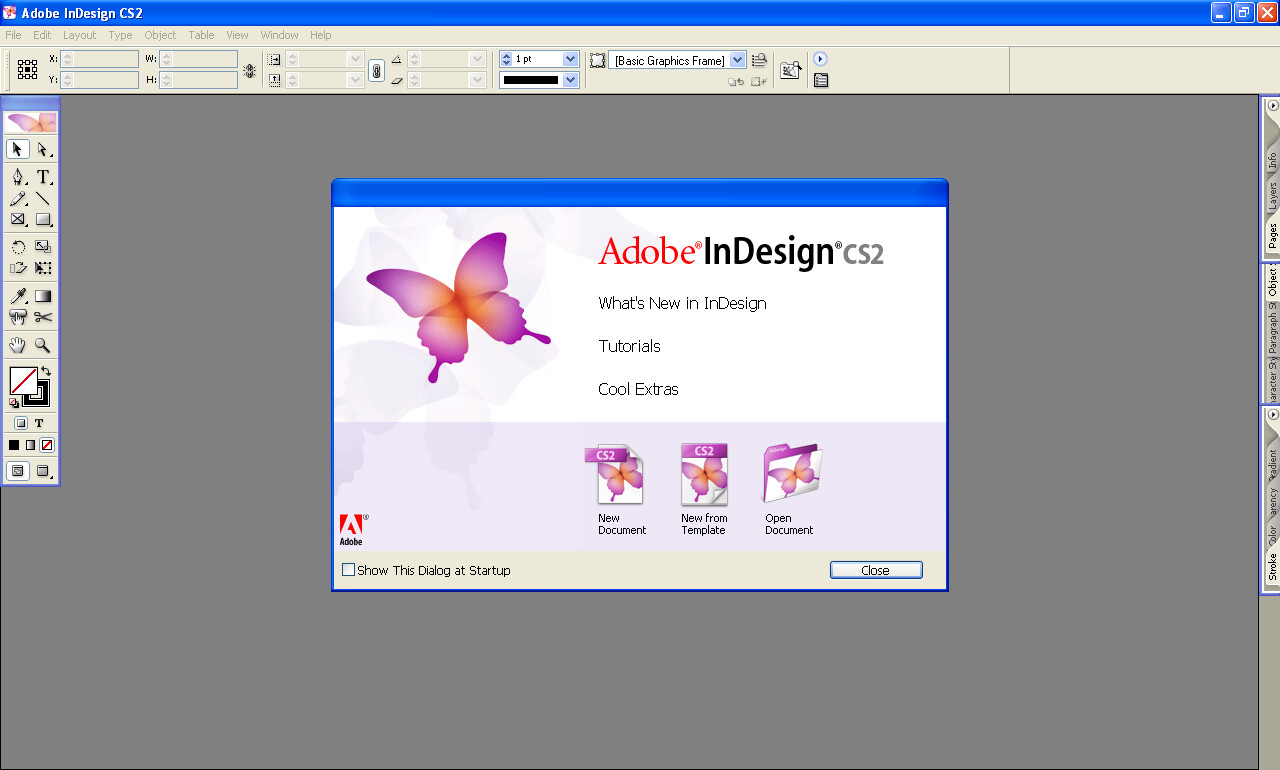Open What's New in InDesign
The image size is (1280, 770).
(x=682, y=303)
